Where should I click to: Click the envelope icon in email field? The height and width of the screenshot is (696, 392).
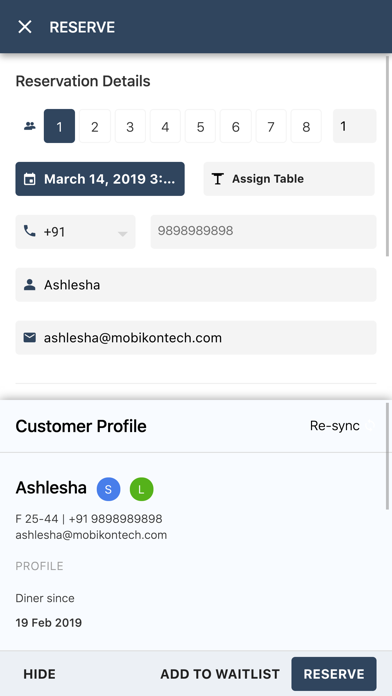(29, 338)
